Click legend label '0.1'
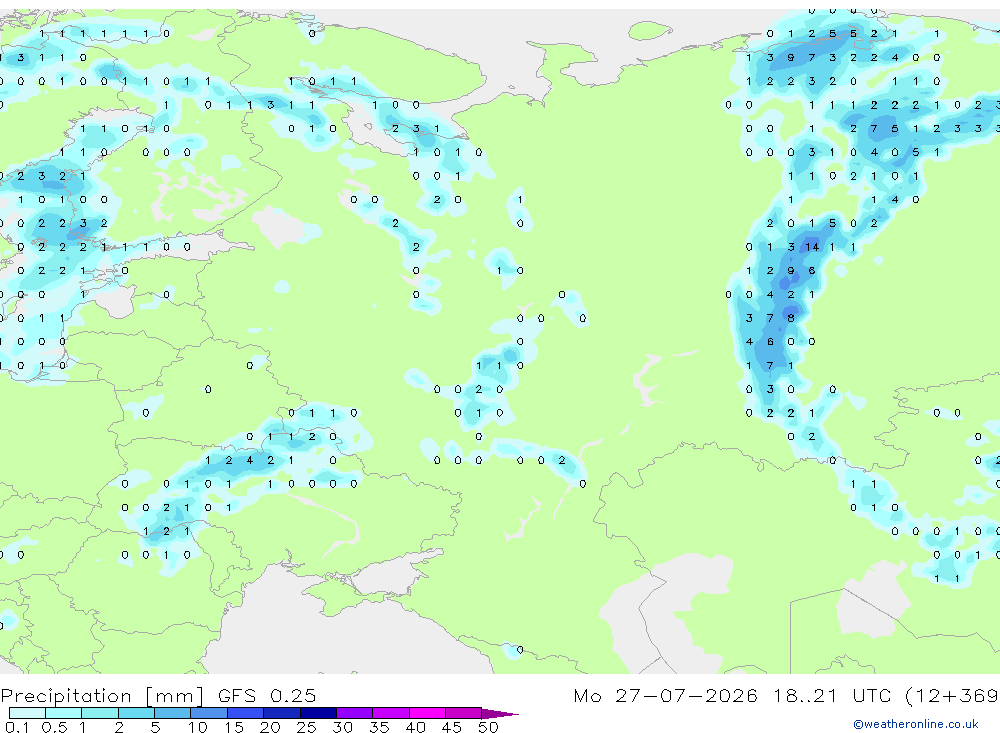The height and width of the screenshot is (733, 1000). (17, 727)
